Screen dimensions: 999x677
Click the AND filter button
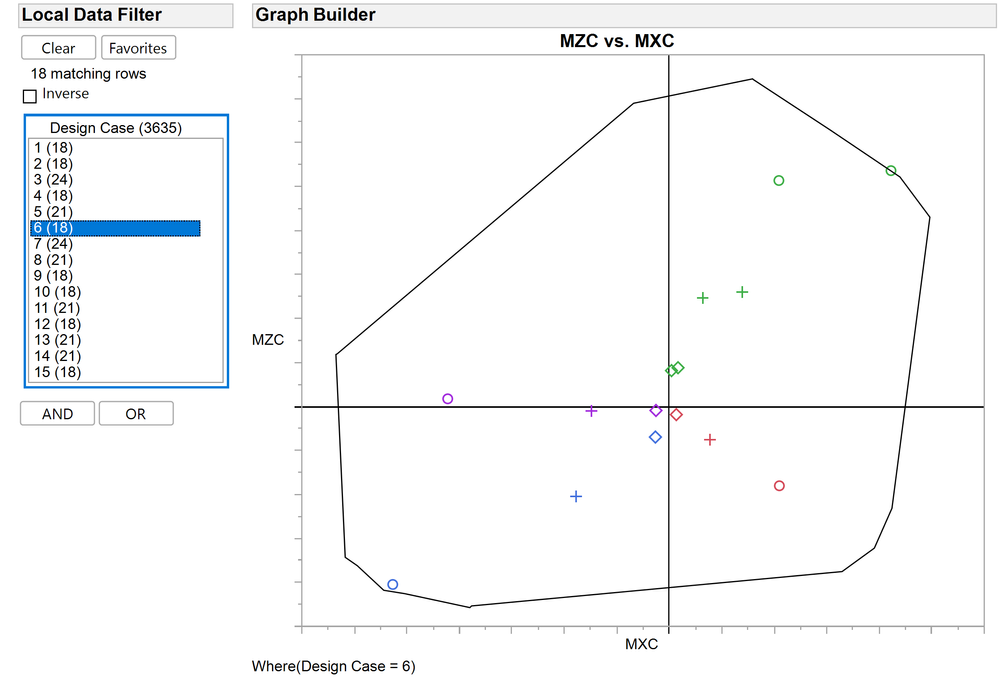(x=57, y=413)
